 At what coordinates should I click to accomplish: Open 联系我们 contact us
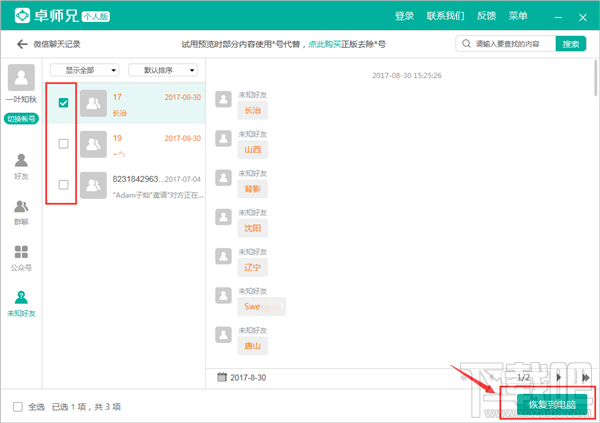pos(445,16)
